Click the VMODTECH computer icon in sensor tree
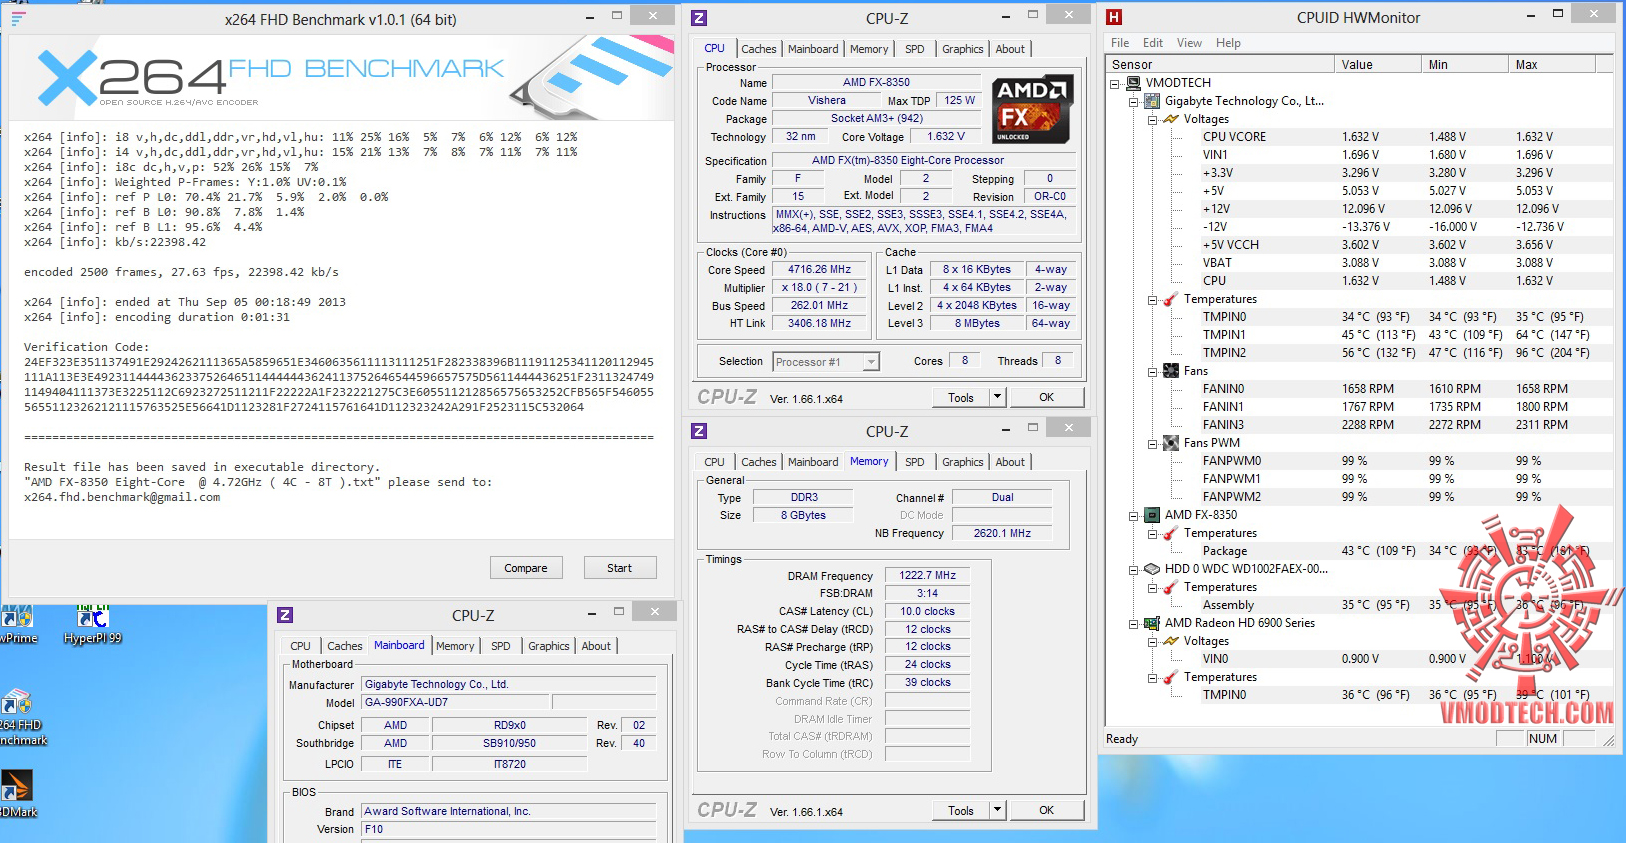 (1133, 83)
